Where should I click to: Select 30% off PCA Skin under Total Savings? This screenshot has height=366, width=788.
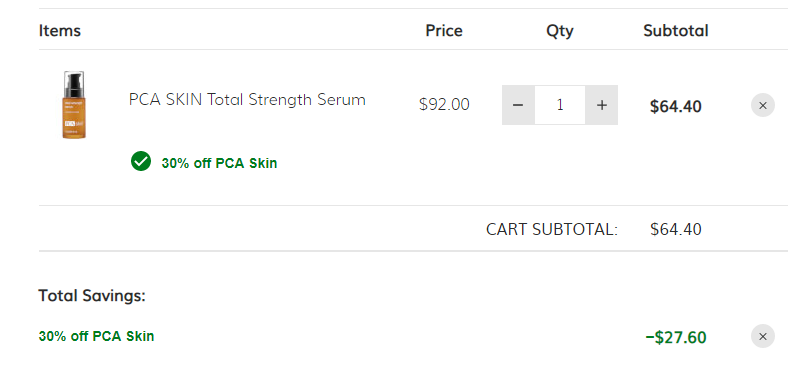96,336
